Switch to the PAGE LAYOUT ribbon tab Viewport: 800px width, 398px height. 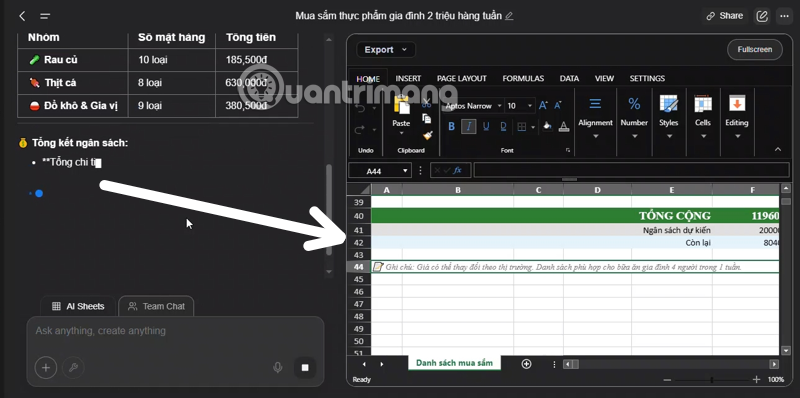coord(462,79)
